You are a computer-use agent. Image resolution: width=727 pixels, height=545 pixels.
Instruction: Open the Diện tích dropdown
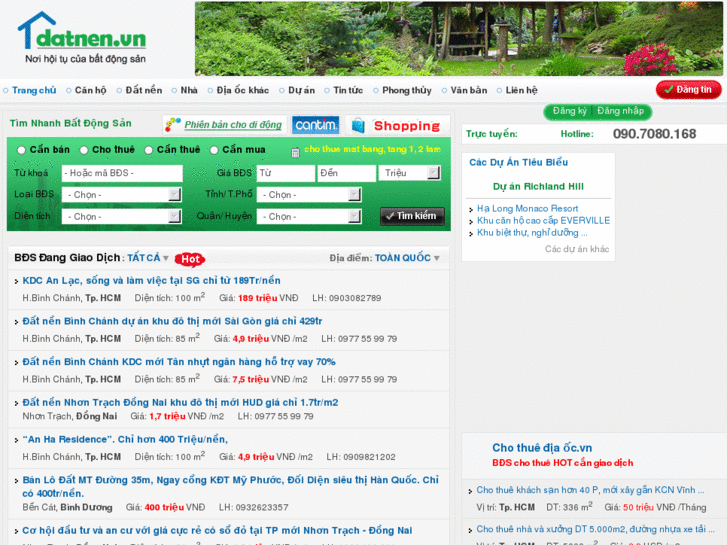(121, 216)
